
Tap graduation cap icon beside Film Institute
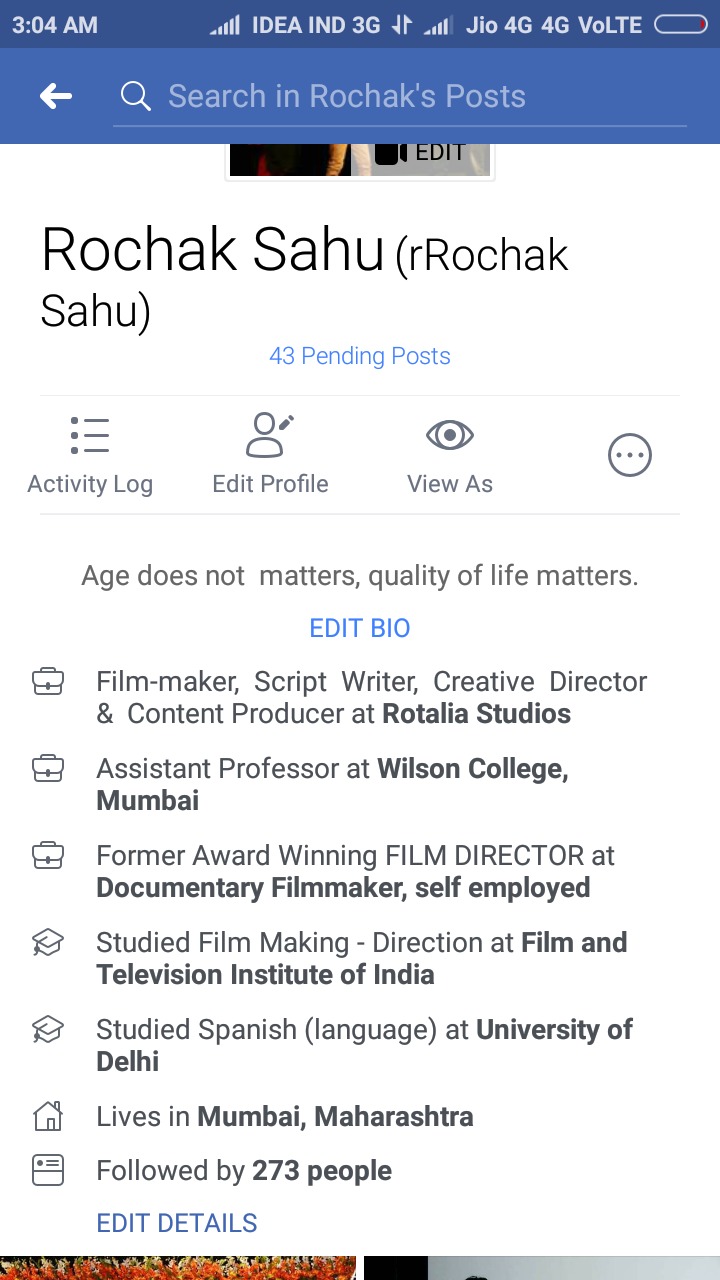[x=48, y=943]
